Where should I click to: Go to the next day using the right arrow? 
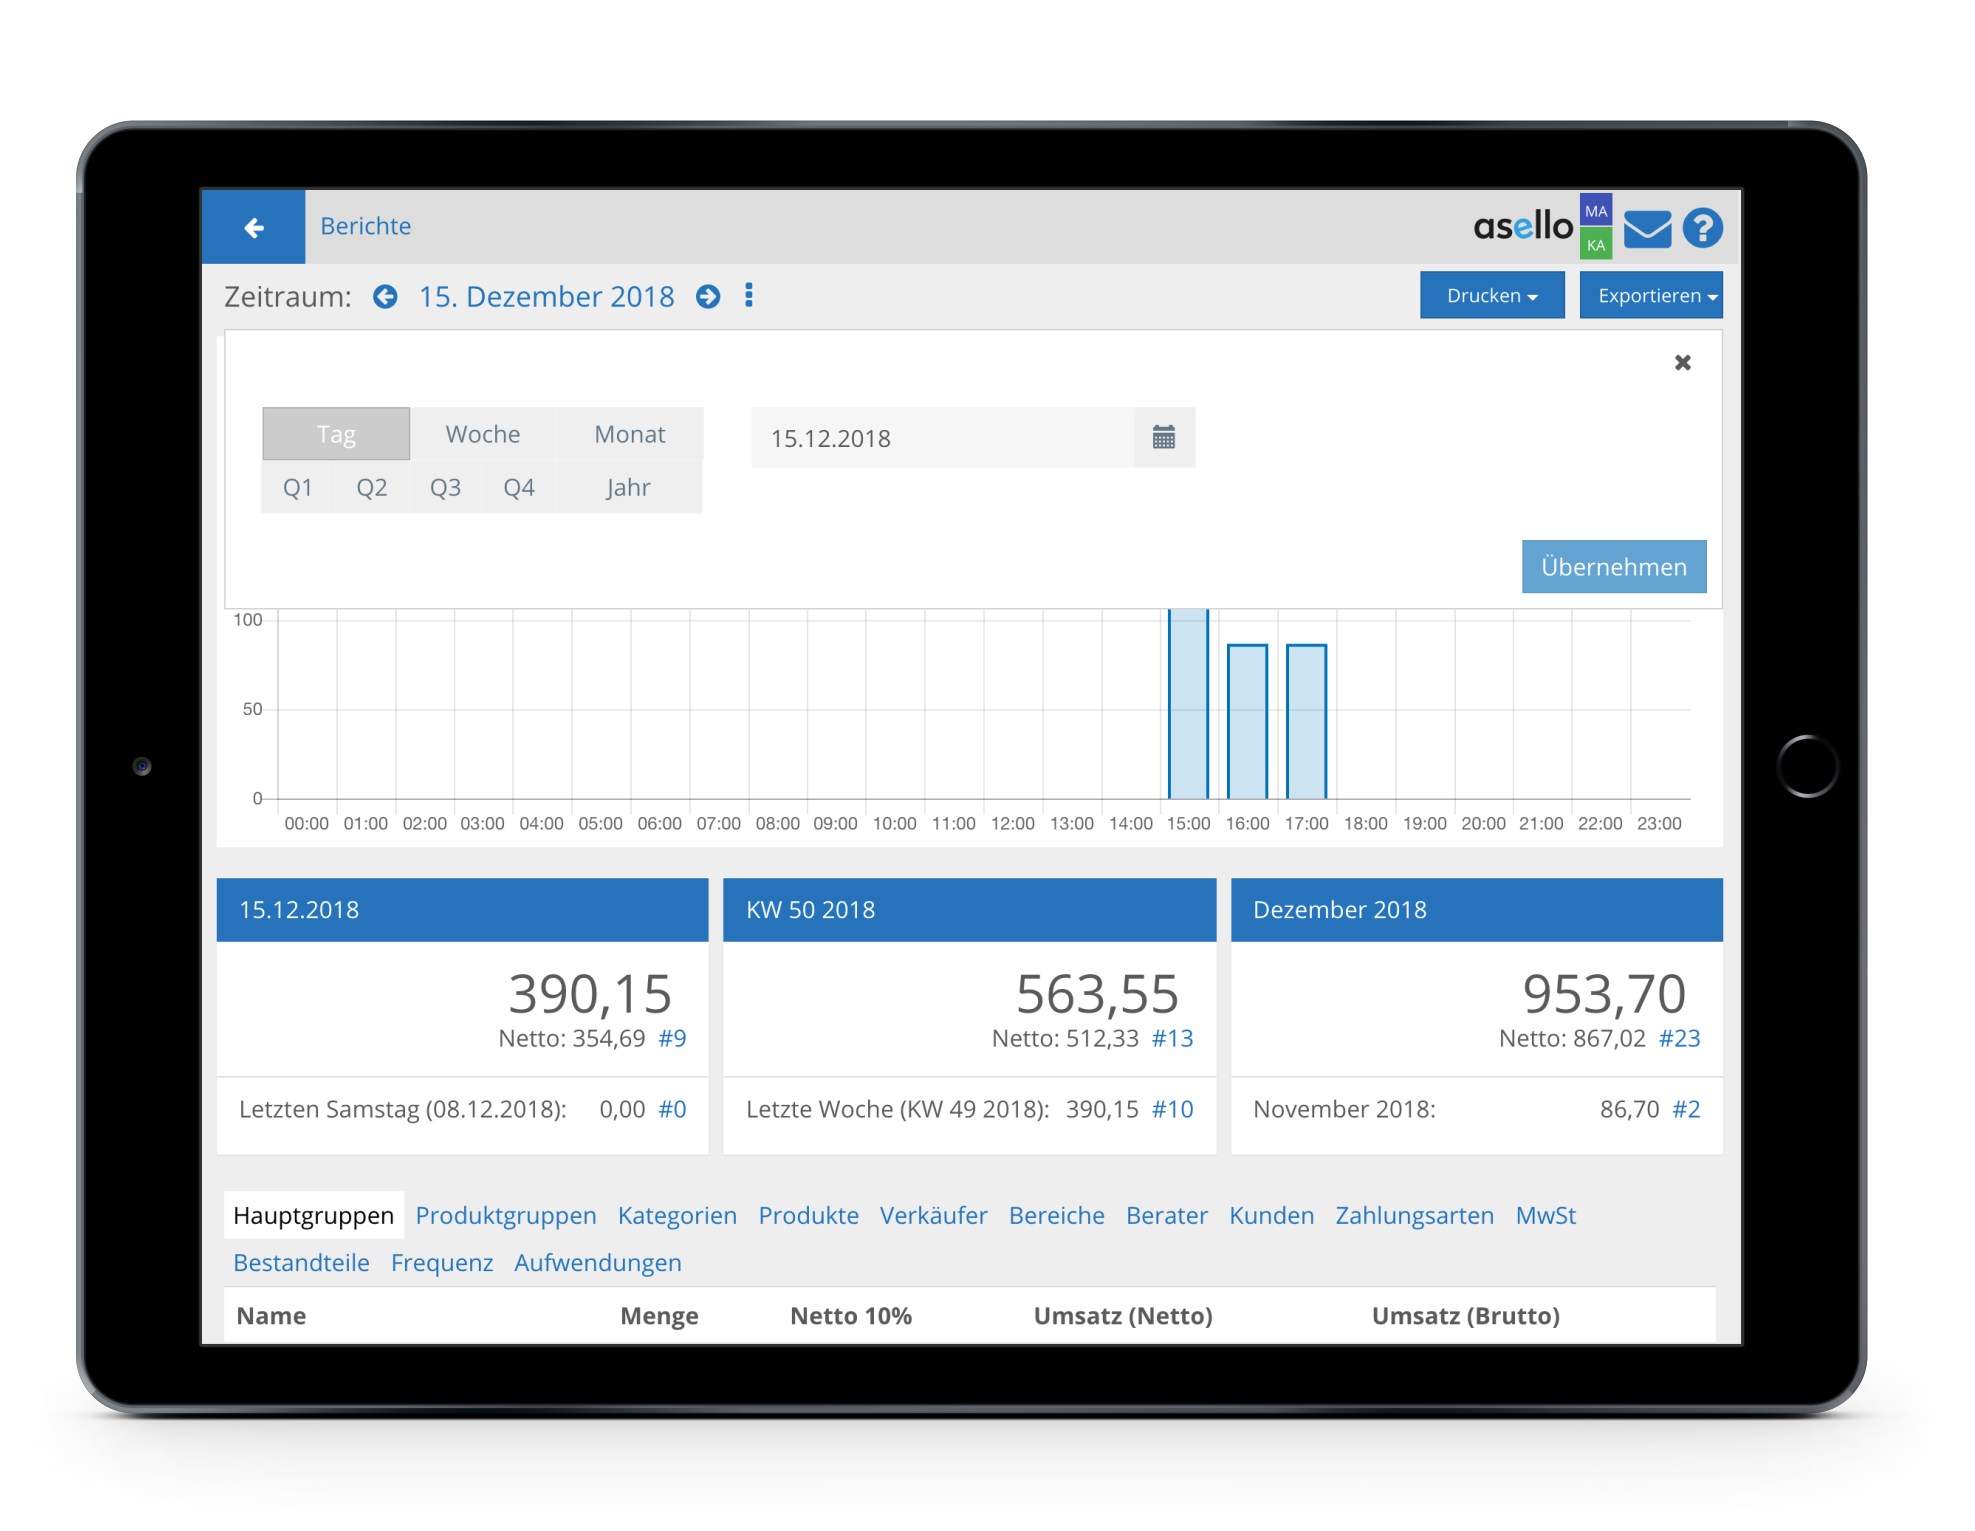click(708, 297)
